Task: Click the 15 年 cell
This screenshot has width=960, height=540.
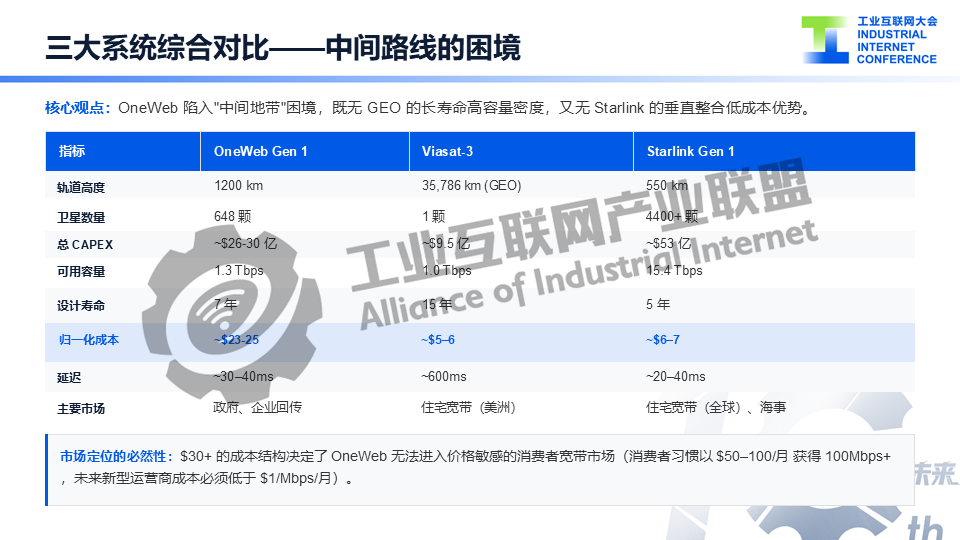Action: click(x=437, y=304)
